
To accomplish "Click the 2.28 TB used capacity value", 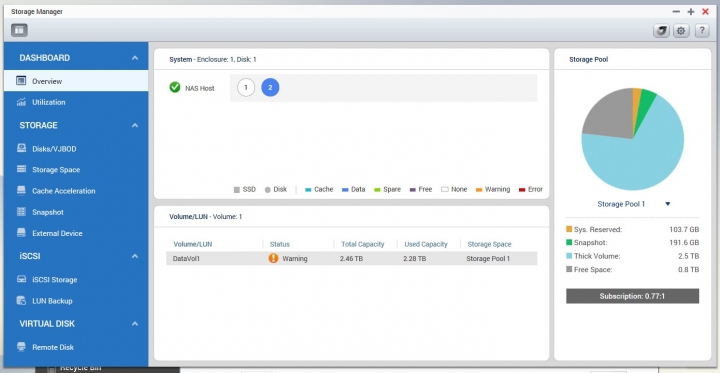I will point(415,259).
